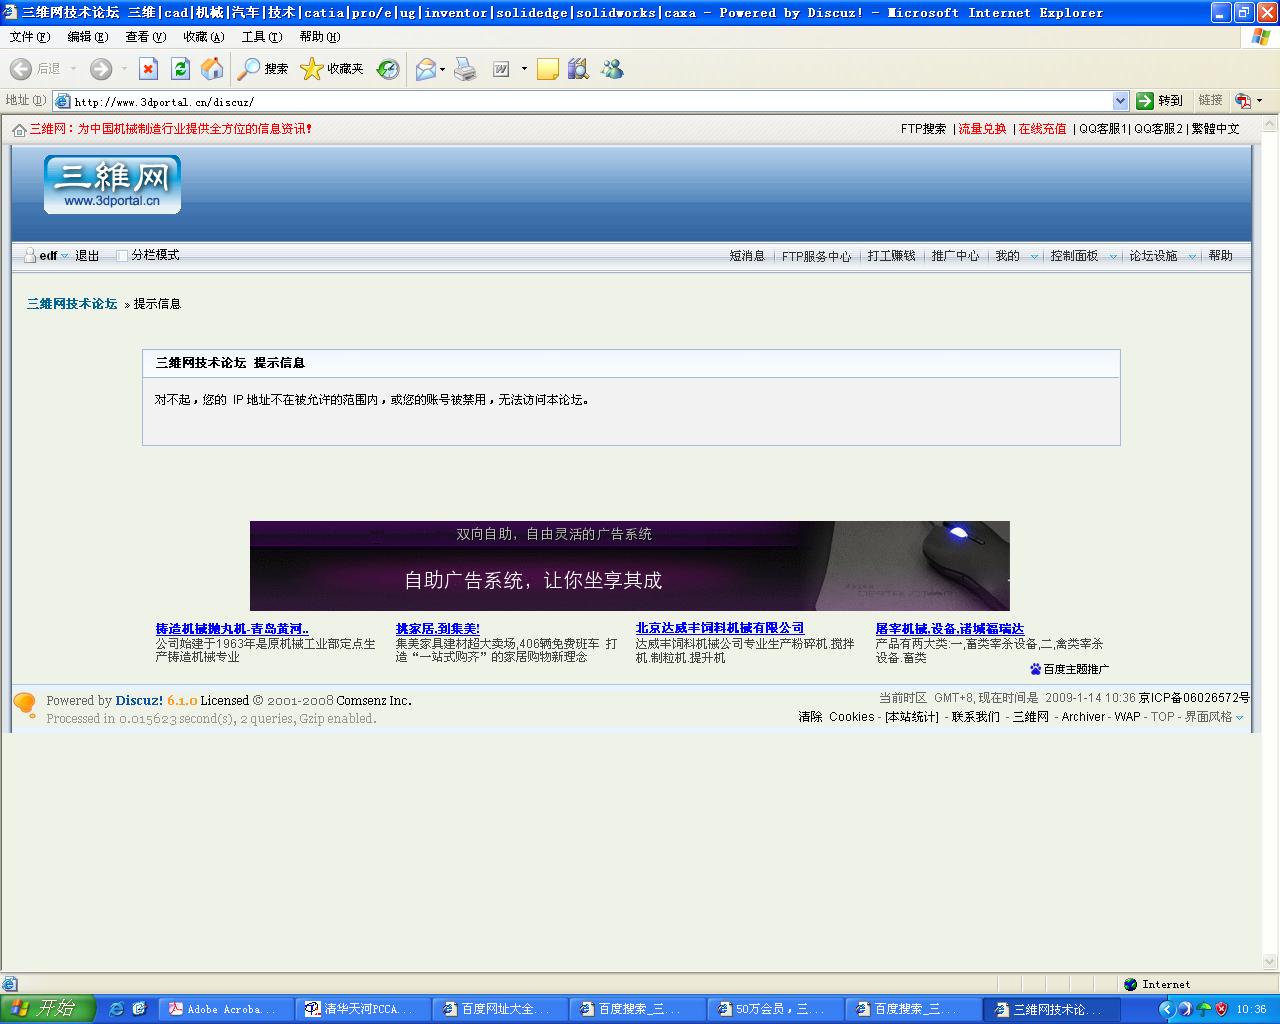Open the Windows 开始 Start button
The image size is (1280, 1024).
[47, 1008]
